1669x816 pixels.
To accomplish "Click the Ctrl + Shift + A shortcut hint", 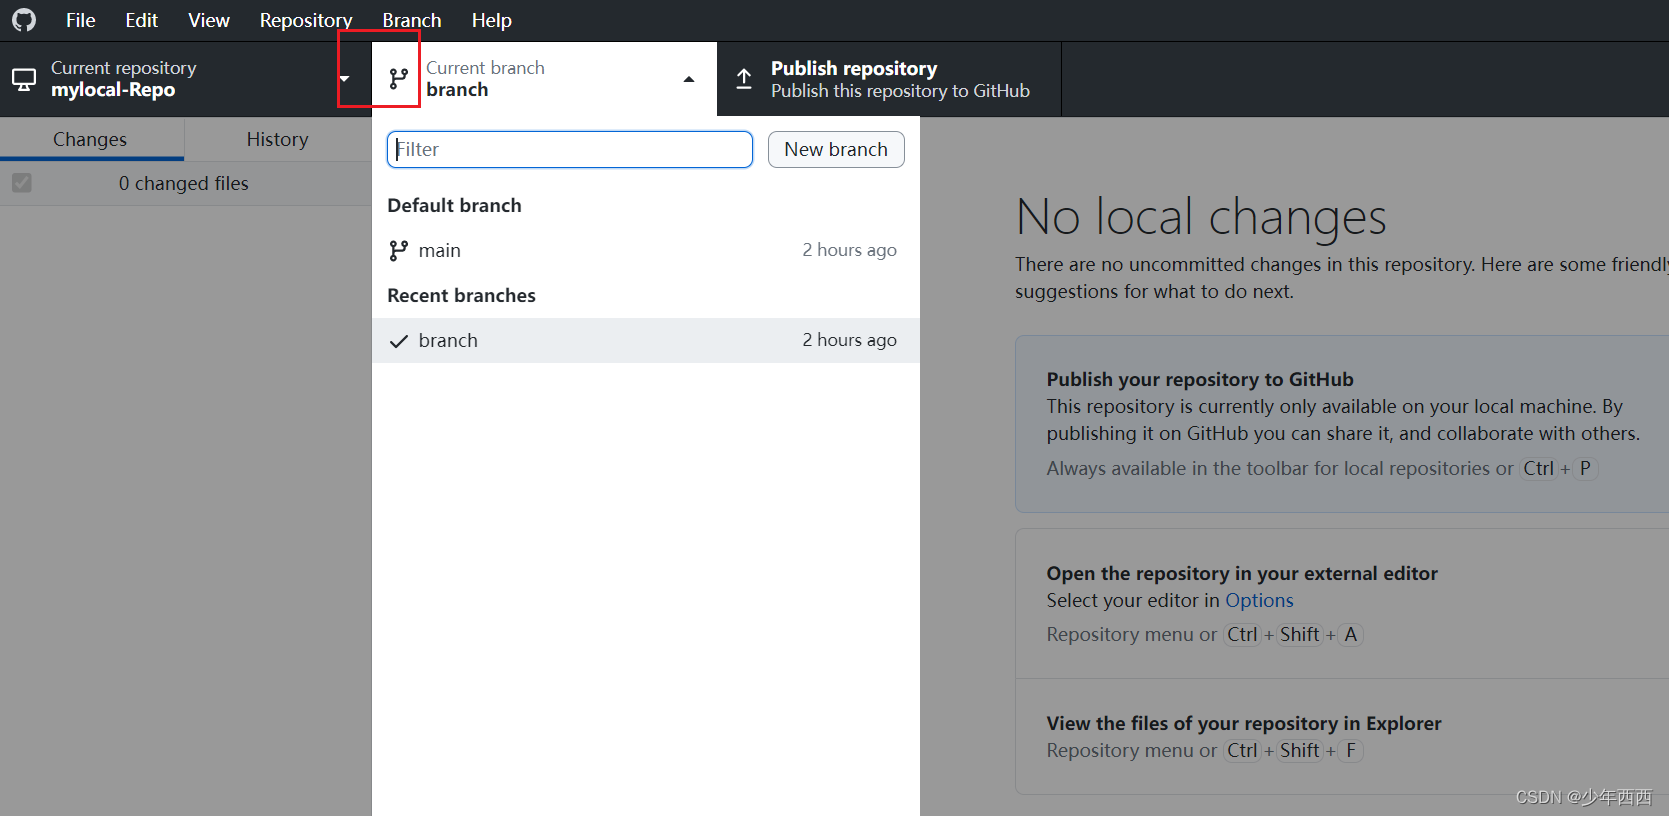I will [x=1294, y=634].
